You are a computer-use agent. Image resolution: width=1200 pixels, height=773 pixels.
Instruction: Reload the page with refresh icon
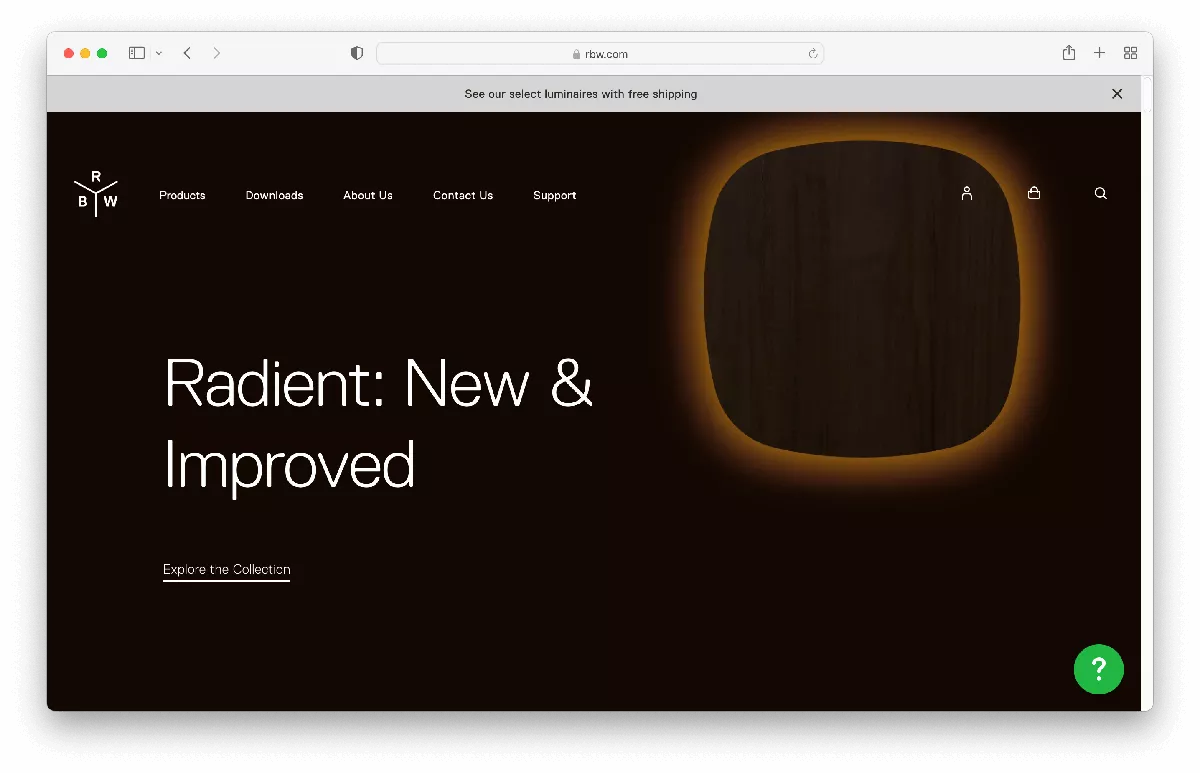coord(813,54)
